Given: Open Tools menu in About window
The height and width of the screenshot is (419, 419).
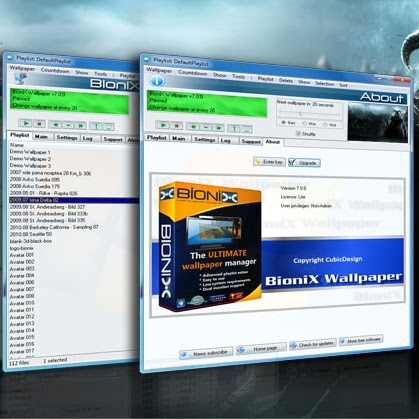Looking at the screenshot, I should [239, 76].
